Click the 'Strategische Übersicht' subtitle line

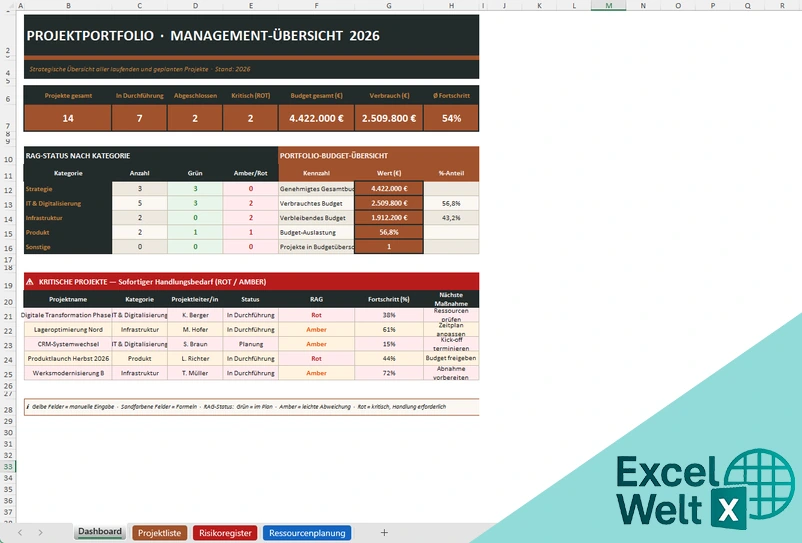(x=140, y=69)
